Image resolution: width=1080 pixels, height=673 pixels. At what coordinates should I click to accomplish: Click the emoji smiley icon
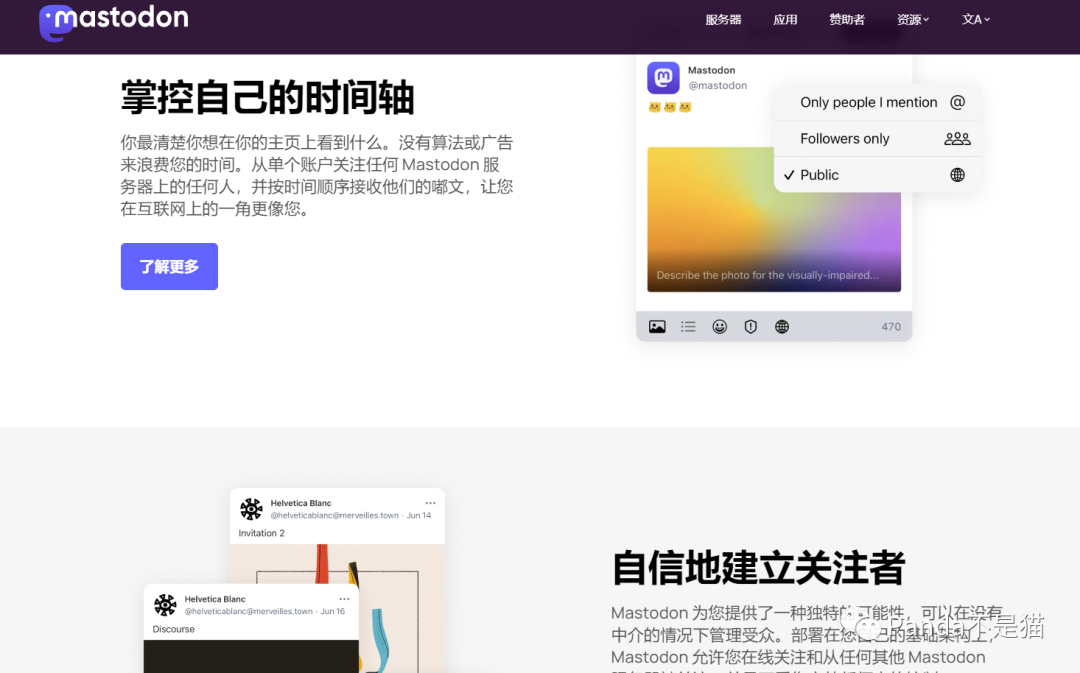coord(720,327)
